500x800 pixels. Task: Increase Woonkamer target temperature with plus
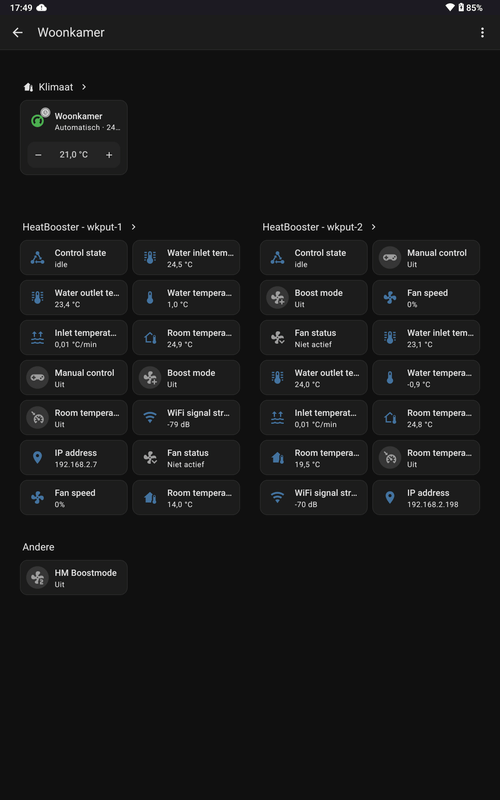pyautogui.click(x=109, y=155)
